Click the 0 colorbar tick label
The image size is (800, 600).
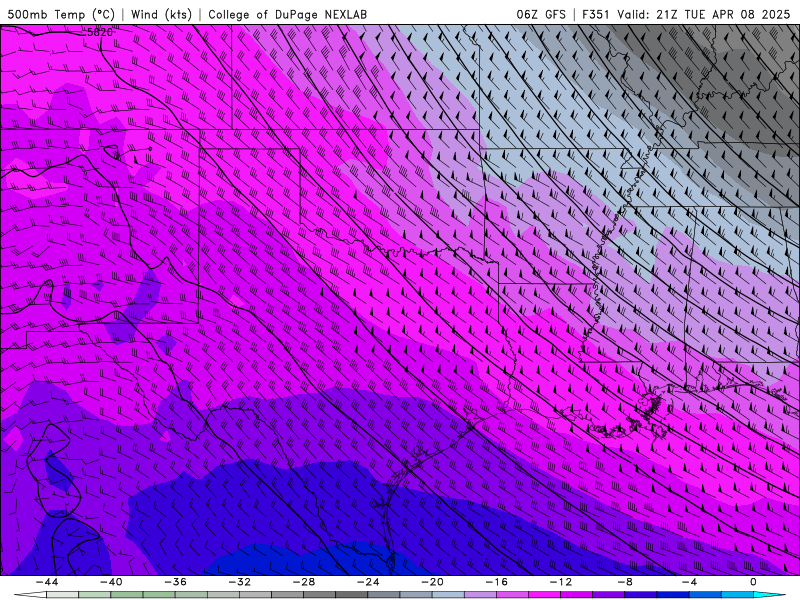[754, 582]
